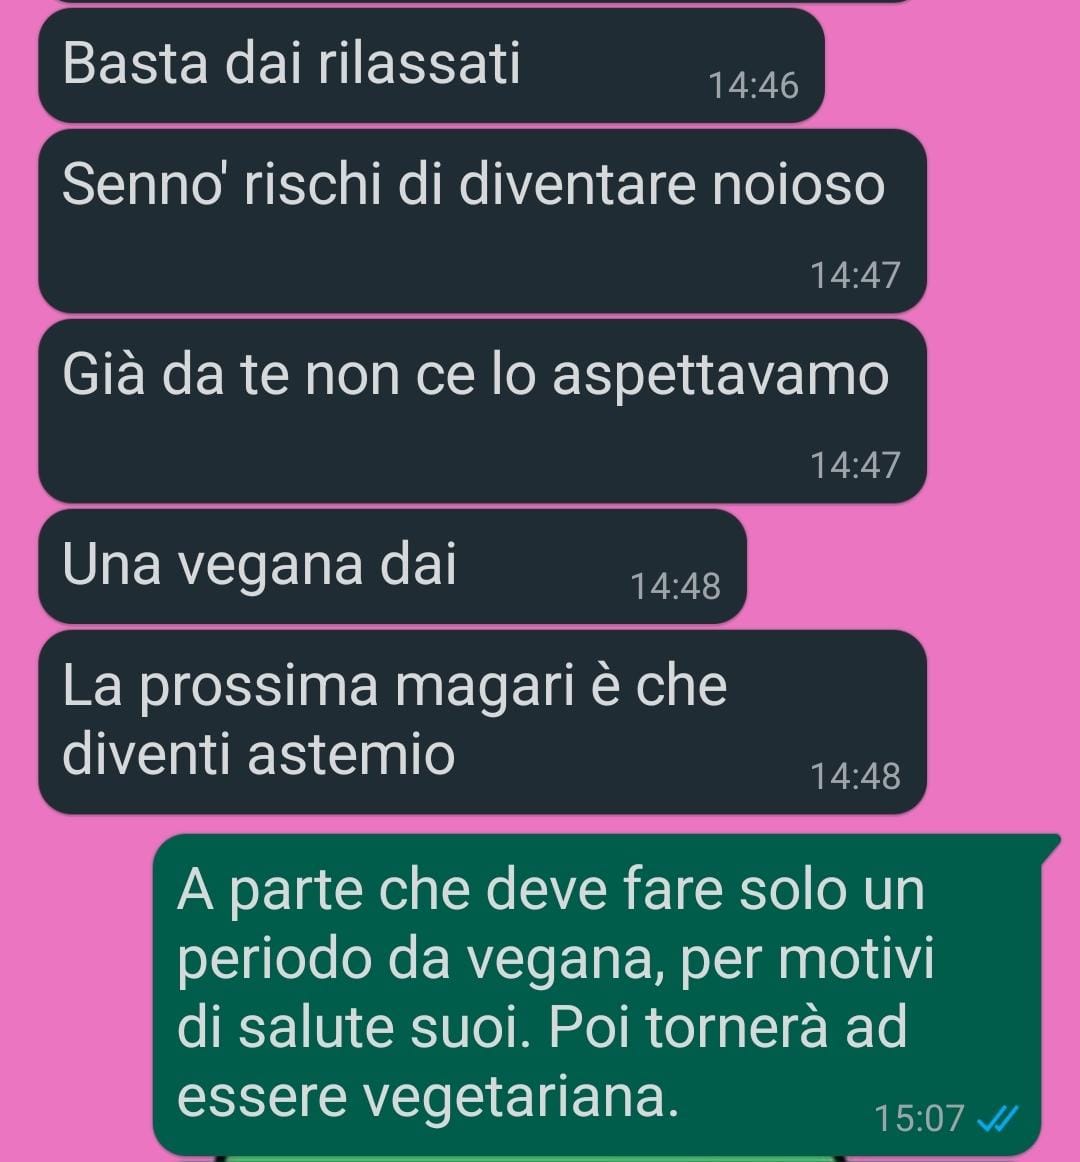Screen dimensions: 1080x1162
Task: Click the 14:47 timestamp under 'noioso' message
Action: 855,275
